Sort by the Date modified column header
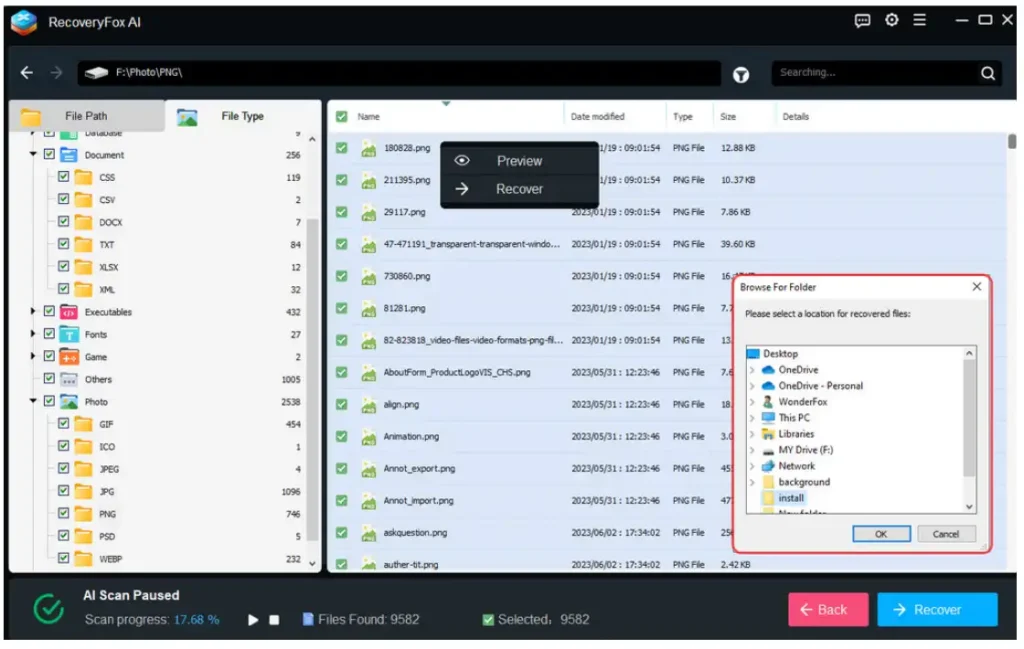This screenshot has width=1024, height=649. [598, 117]
